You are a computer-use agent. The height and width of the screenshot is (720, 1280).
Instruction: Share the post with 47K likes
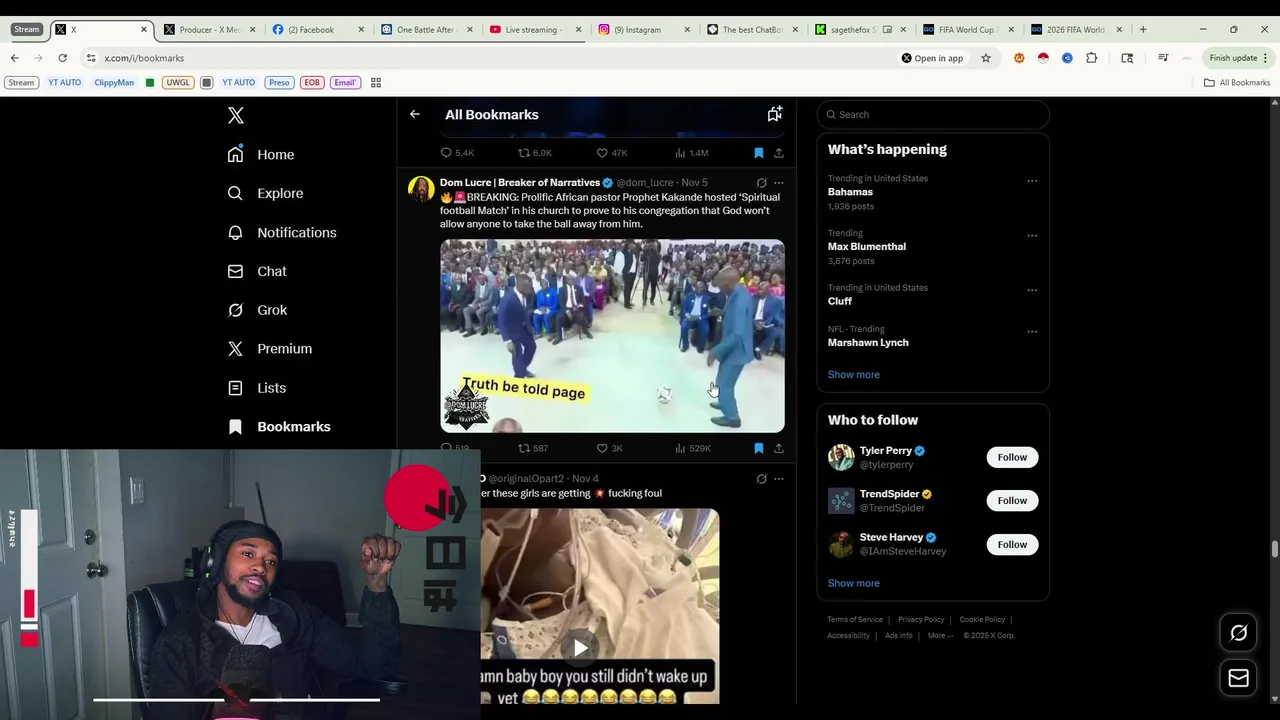coord(778,153)
